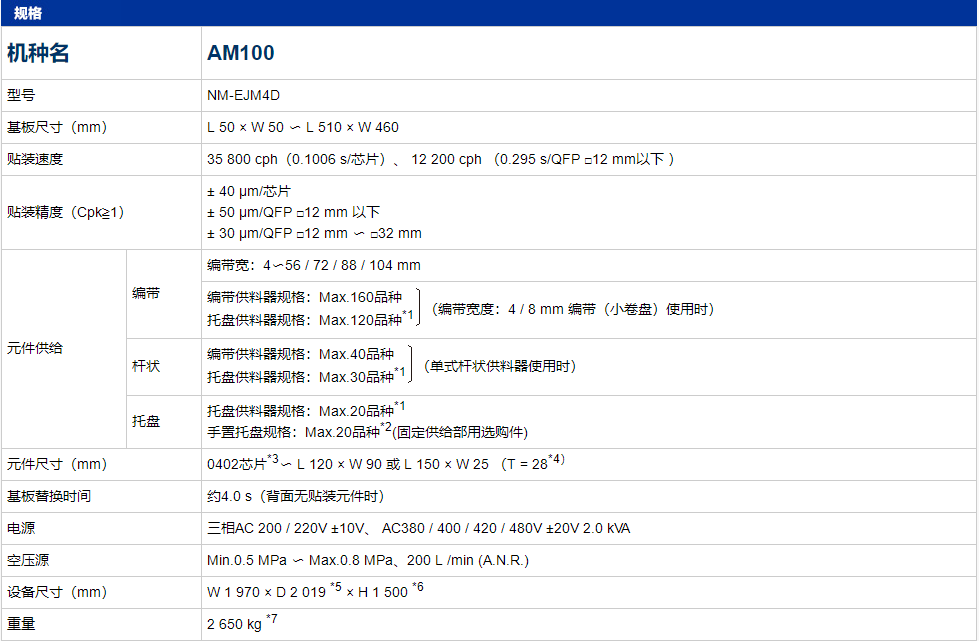Click the 编带宽度：4 / 8 mm note
Viewport: 979px width, 641px height.
tap(573, 309)
